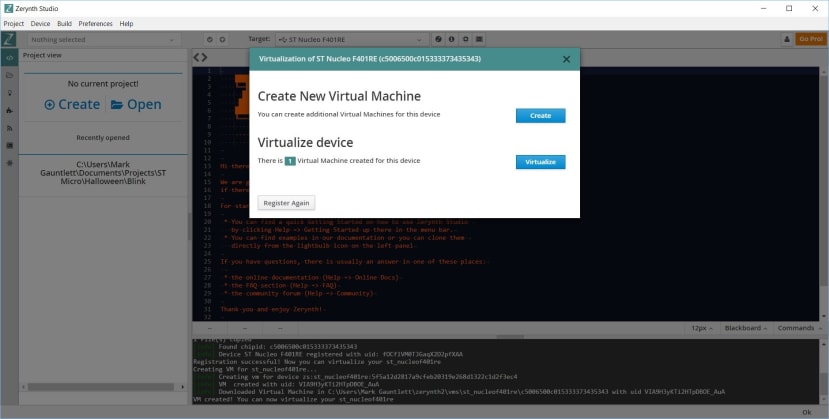Click the editor-console splitter handle

510,336
